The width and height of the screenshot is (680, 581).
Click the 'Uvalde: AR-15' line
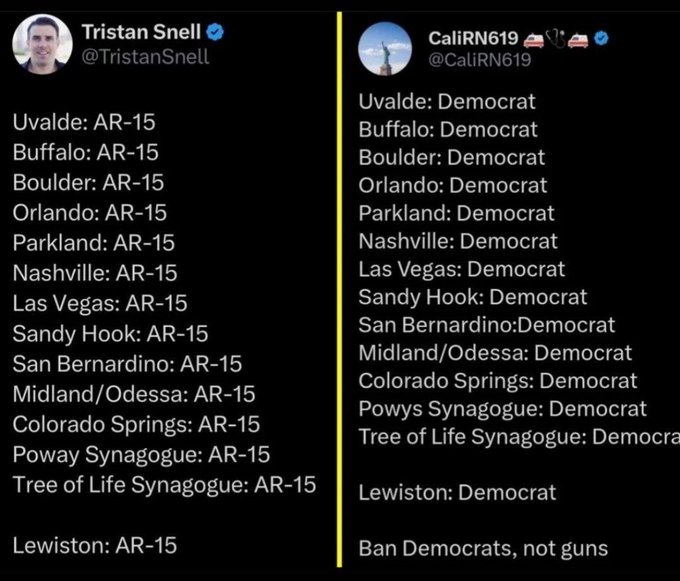pyautogui.click(x=84, y=122)
